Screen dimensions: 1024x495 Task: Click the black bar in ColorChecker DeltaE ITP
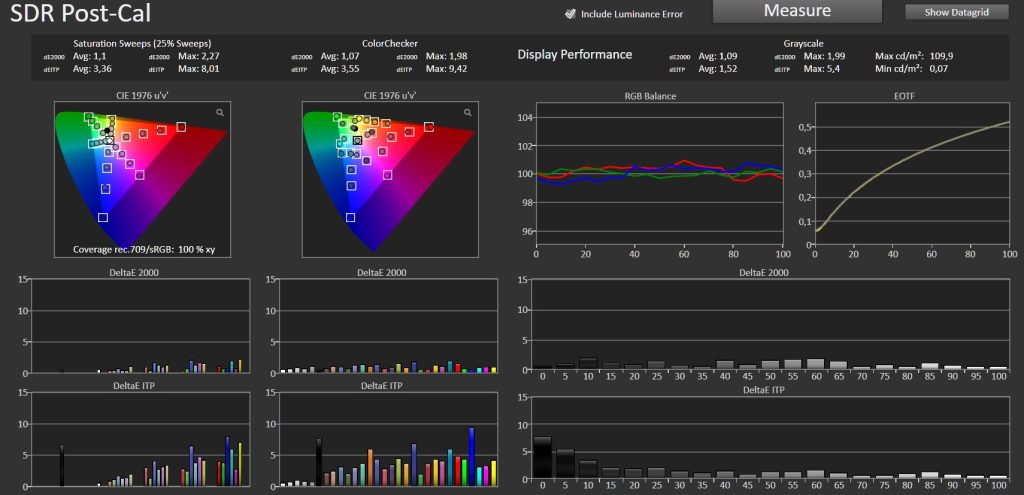coord(319,462)
